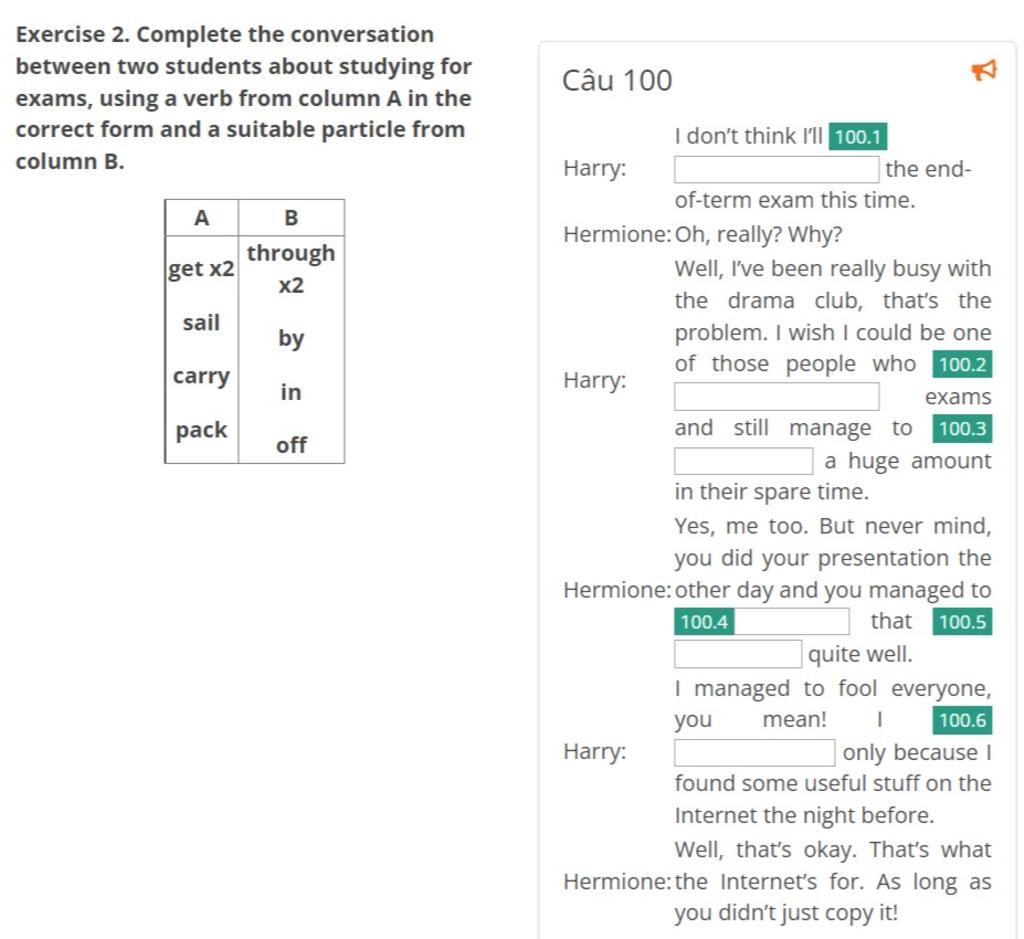Screen dimensions: 1024x939
Task: Click the 100.6 input before 'only because I'
Action: click(755, 752)
